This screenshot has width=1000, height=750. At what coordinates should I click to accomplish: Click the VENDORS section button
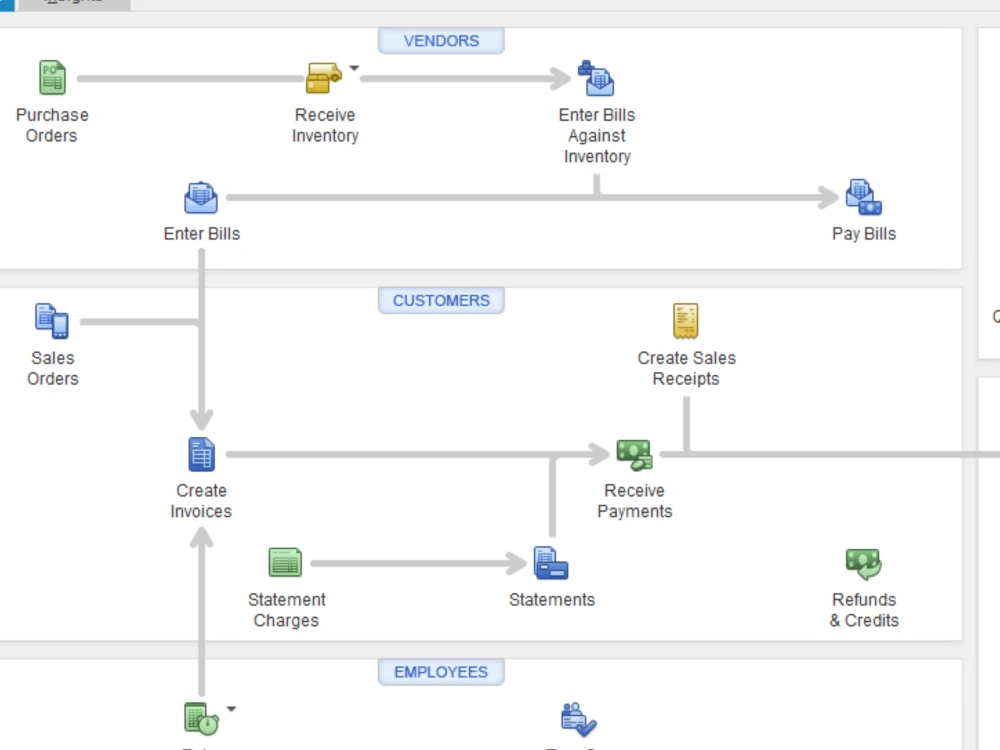(x=441, y=41)
